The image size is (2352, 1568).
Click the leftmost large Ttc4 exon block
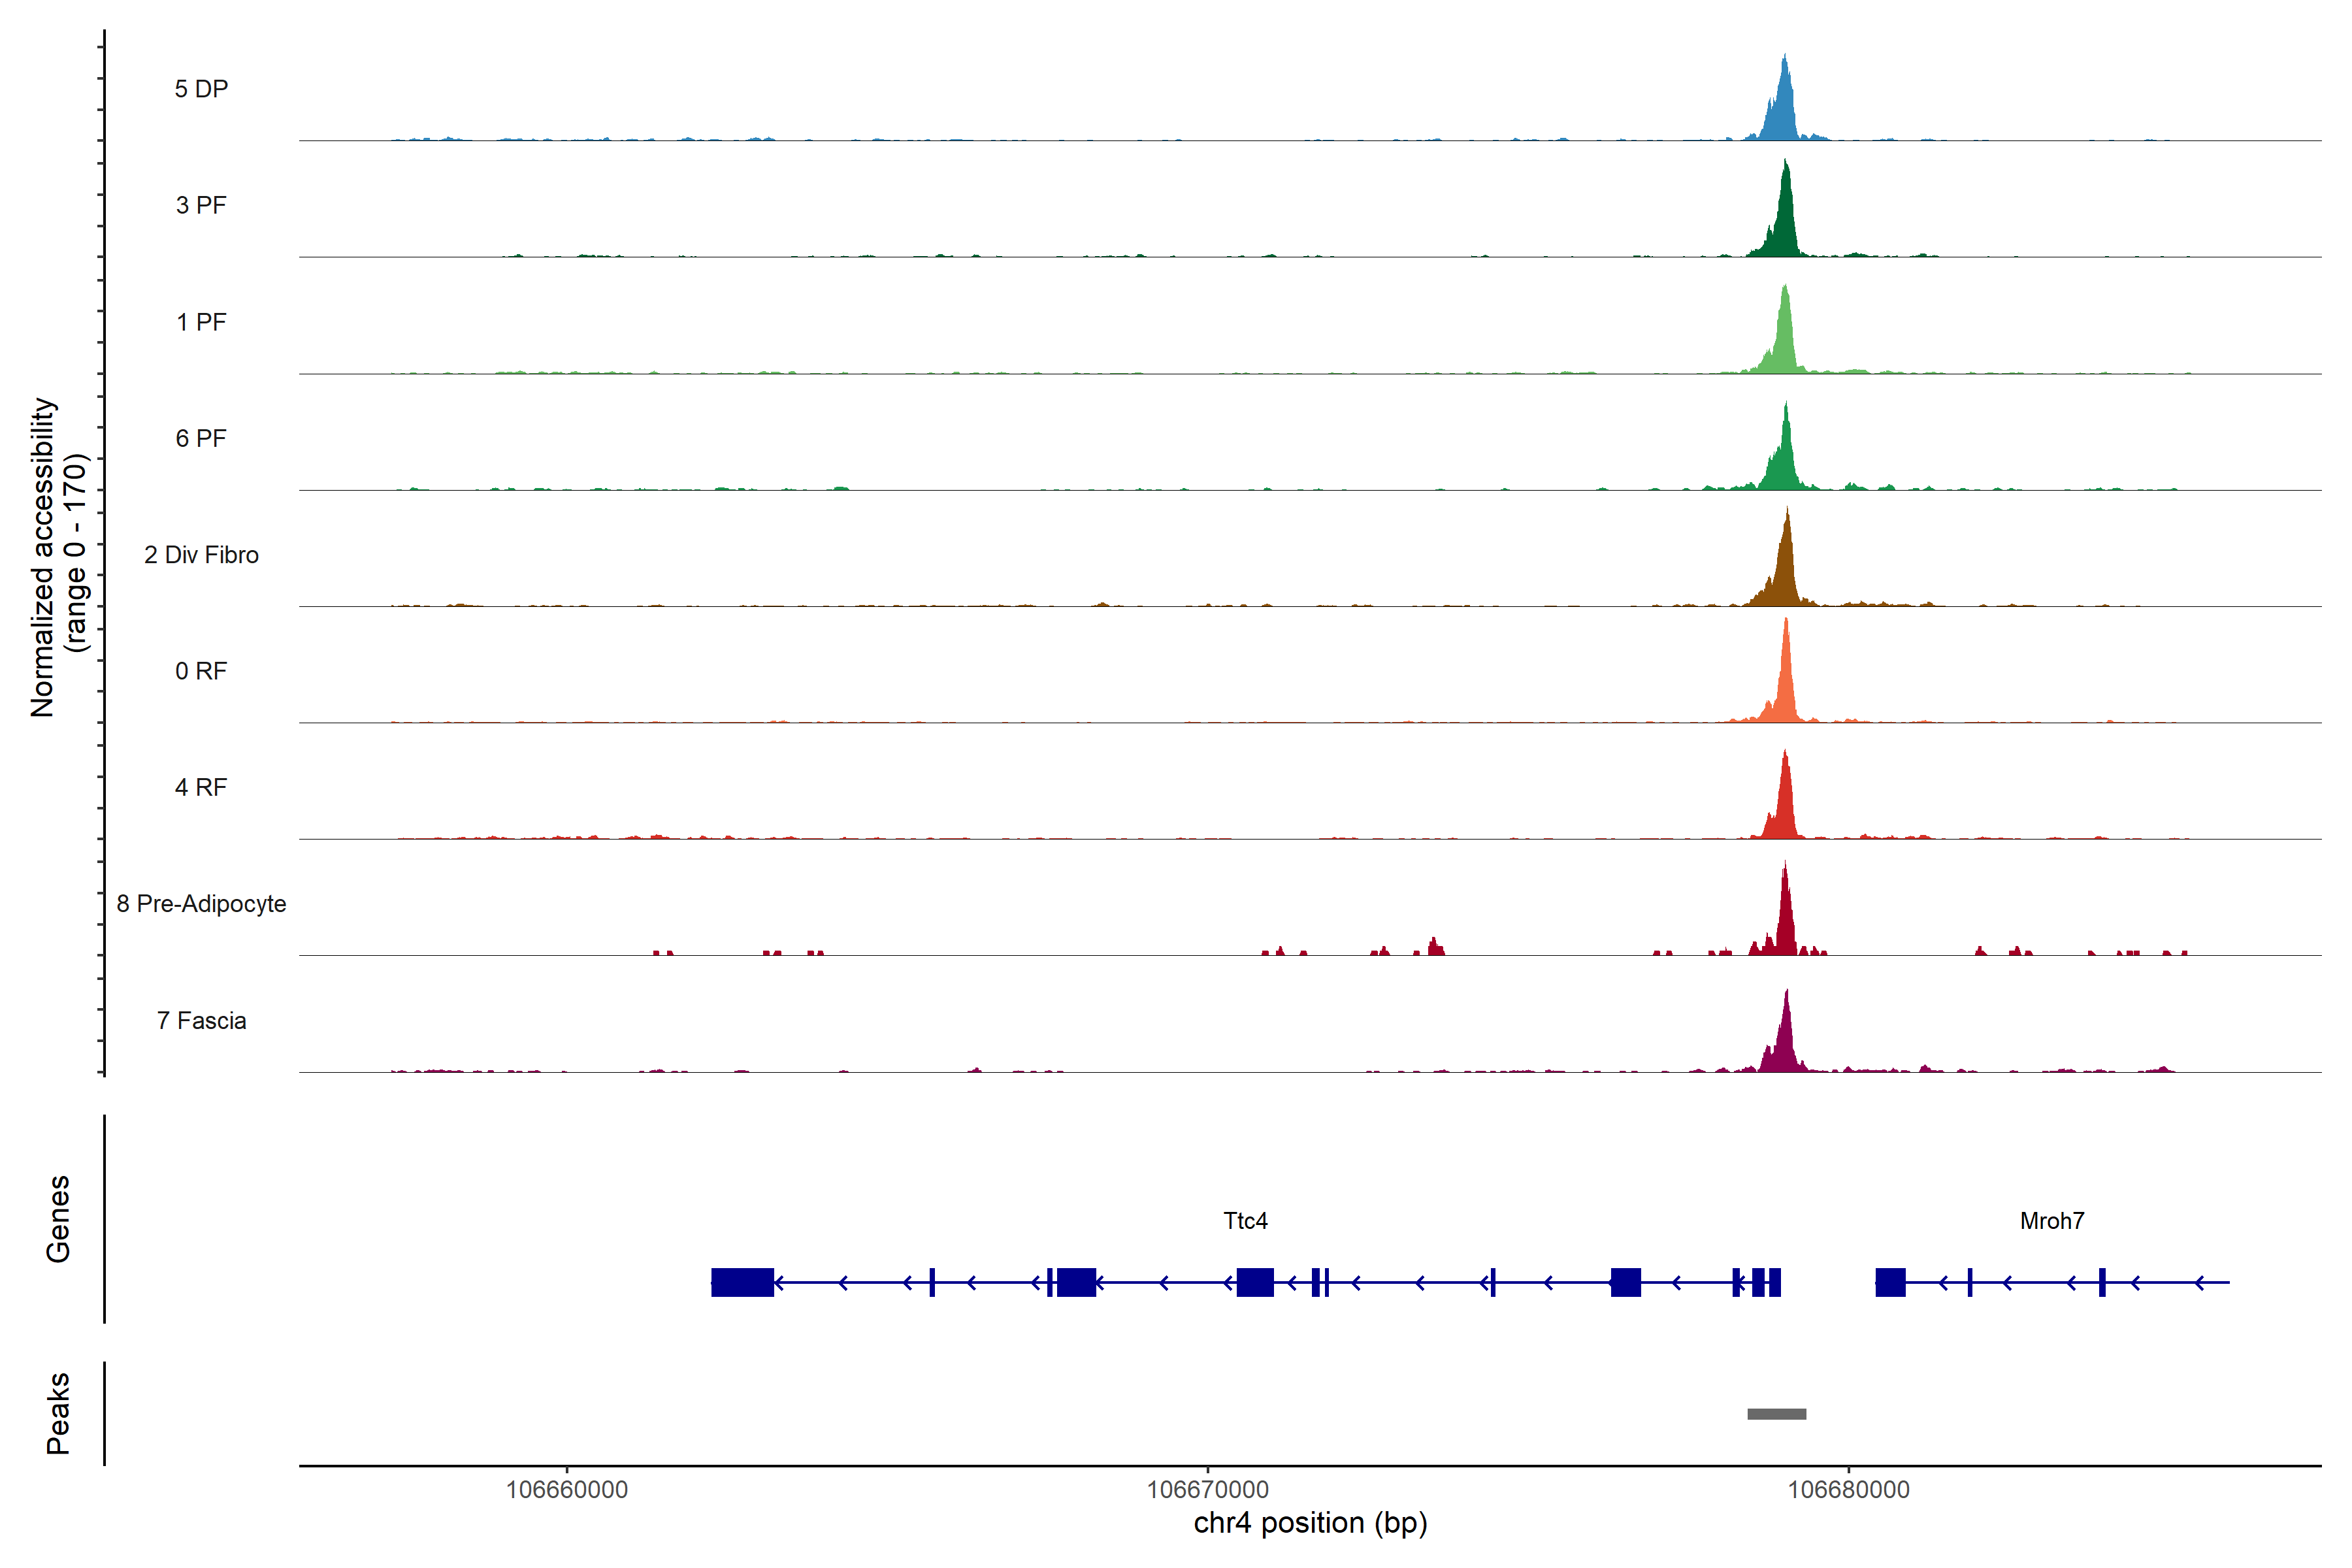pos(742,1282)
